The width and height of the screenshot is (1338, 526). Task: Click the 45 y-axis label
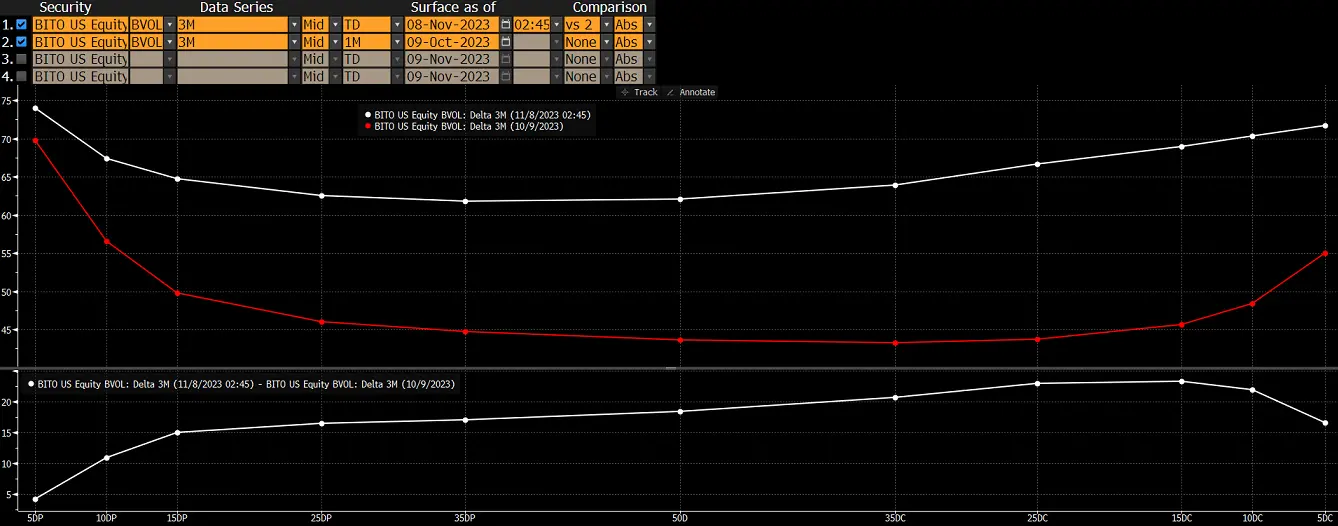pyautogui.click(x=7, y=331)
